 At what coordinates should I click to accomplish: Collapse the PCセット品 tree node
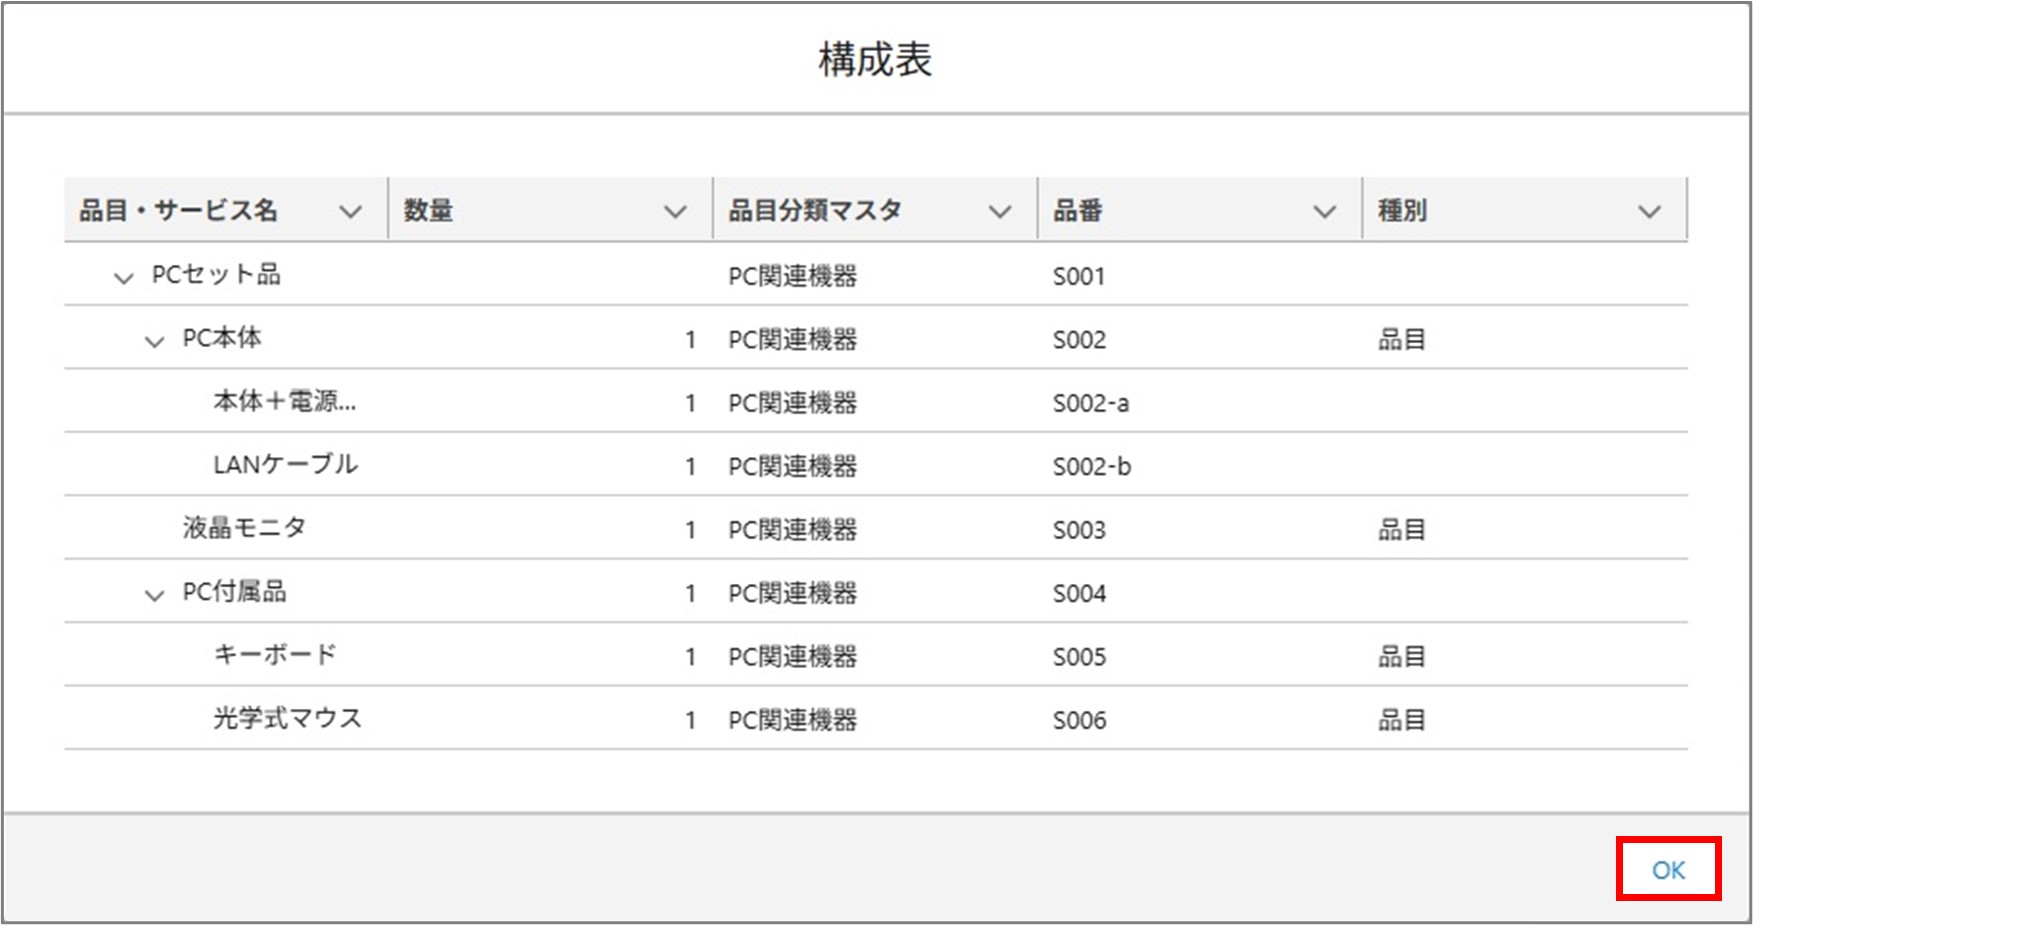tap(122, 276)
